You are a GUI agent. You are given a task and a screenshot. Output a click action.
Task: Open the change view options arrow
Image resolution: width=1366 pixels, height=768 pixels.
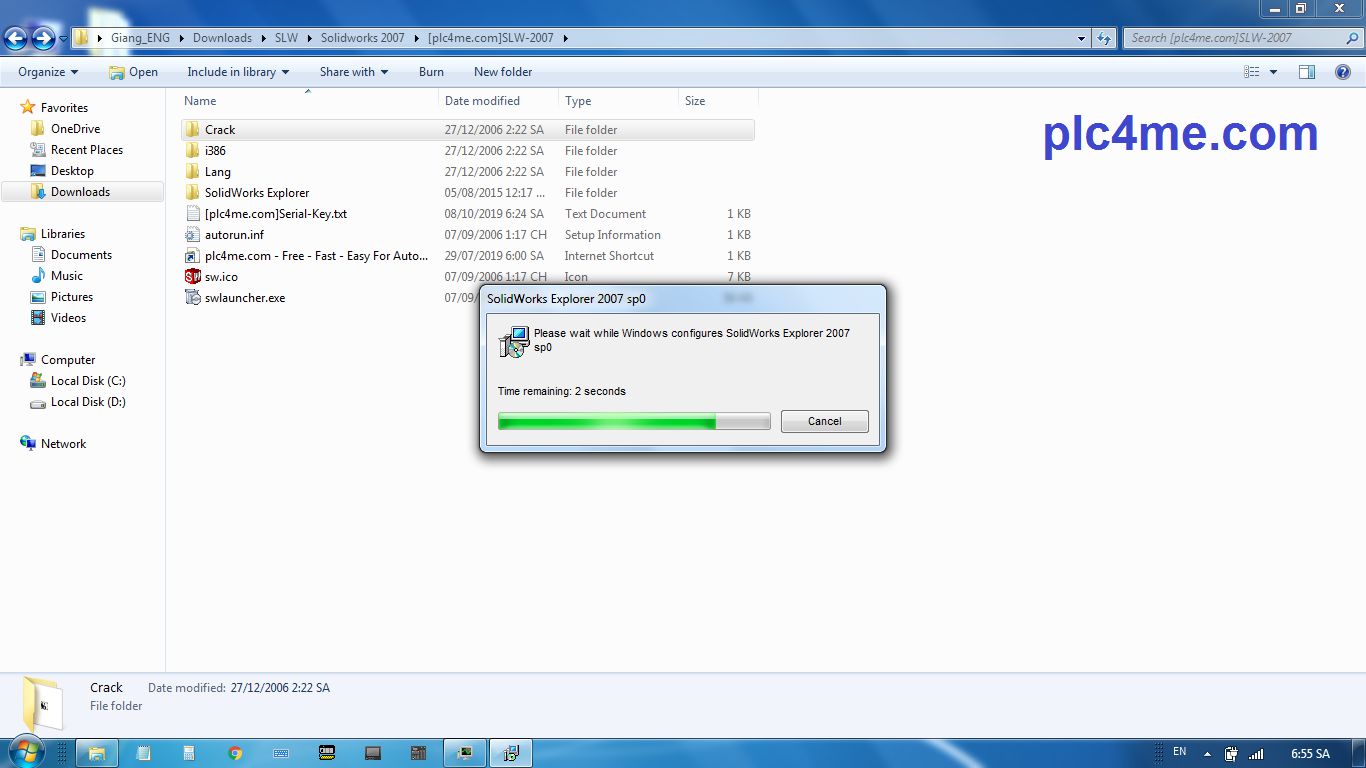point(1273,72)
